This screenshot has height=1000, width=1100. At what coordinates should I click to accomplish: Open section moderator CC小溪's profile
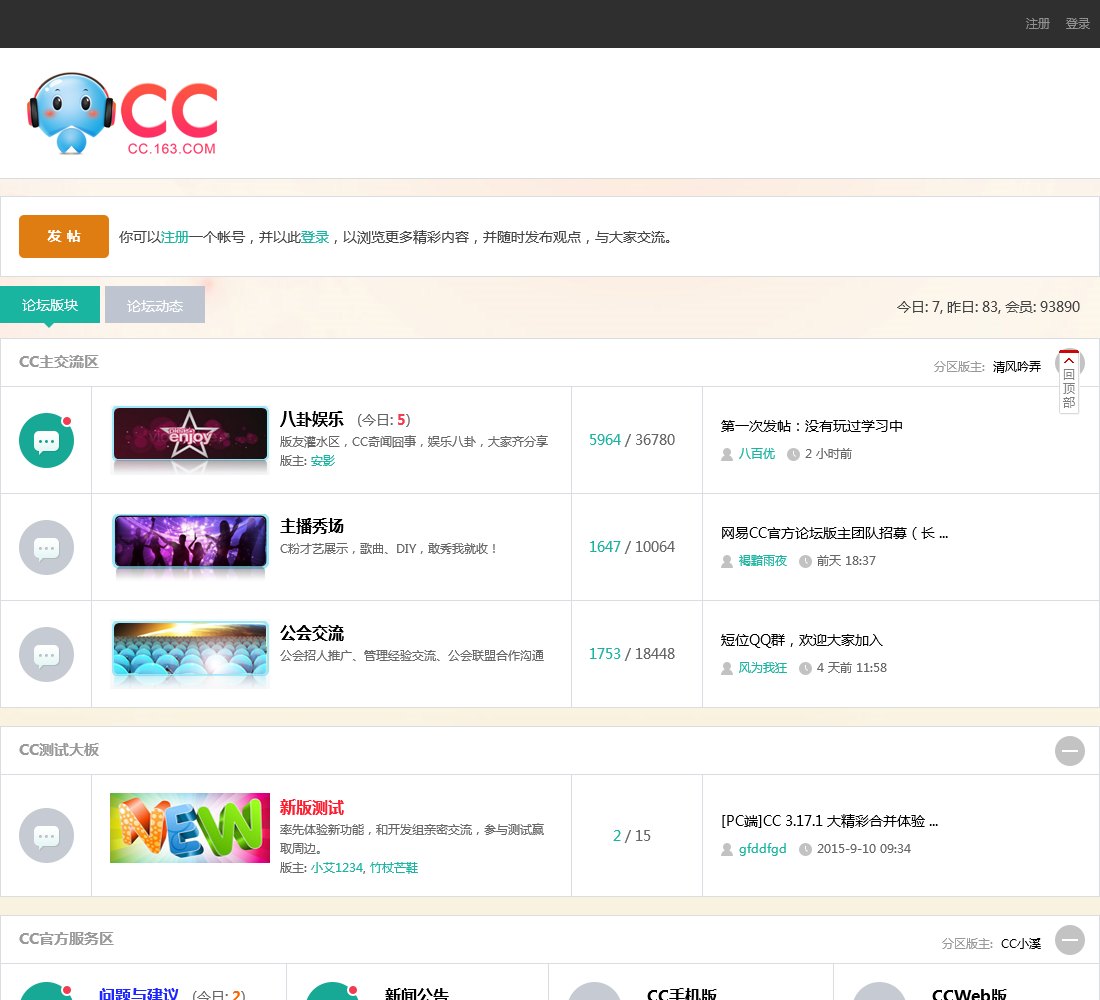click(1021, 944)
